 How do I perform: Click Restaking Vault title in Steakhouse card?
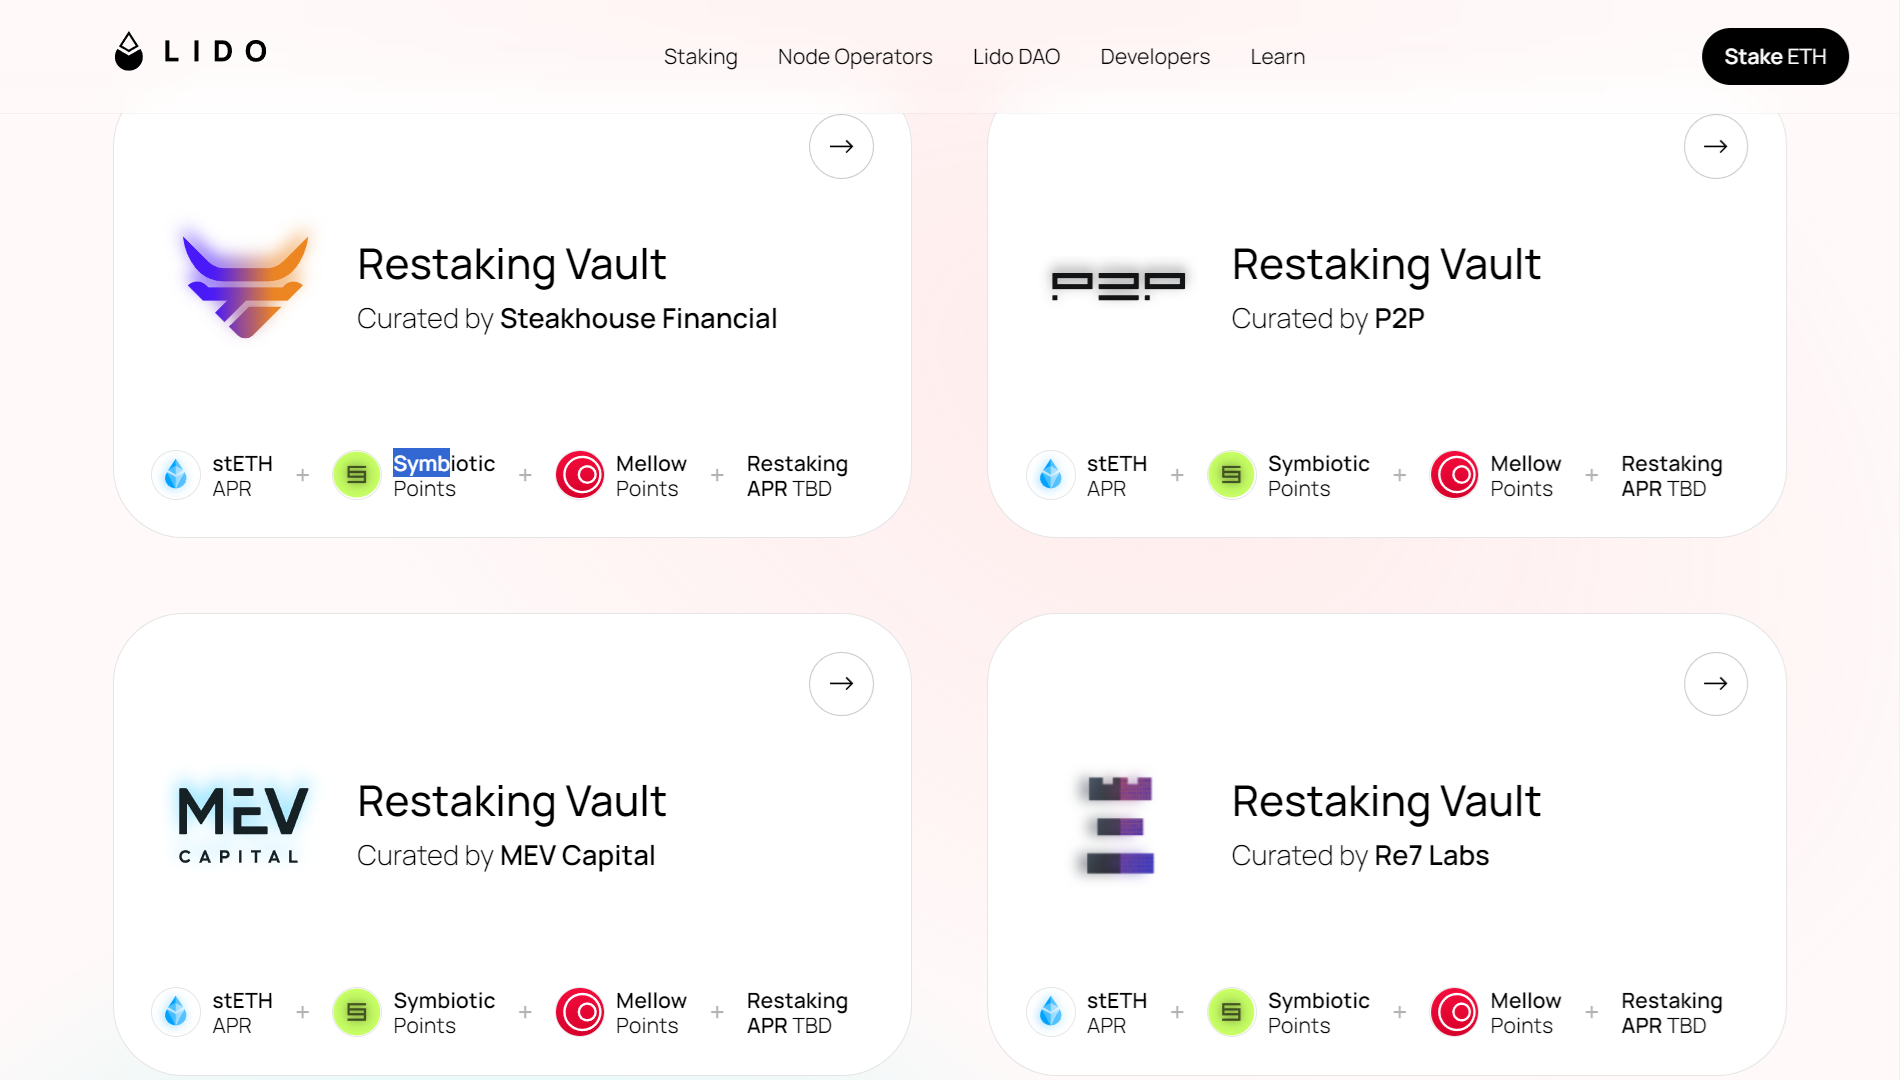pyautogui.click(x=512, y=265)
